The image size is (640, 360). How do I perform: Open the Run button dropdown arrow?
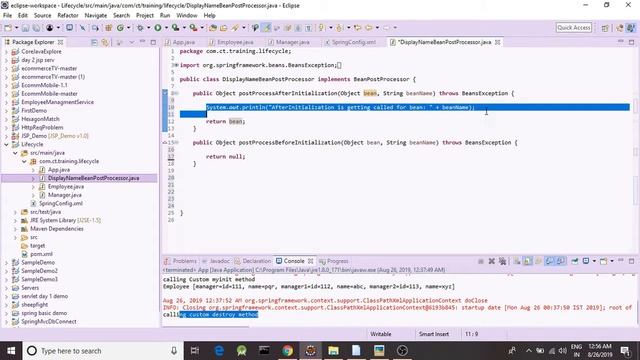(x=166, y=28)
